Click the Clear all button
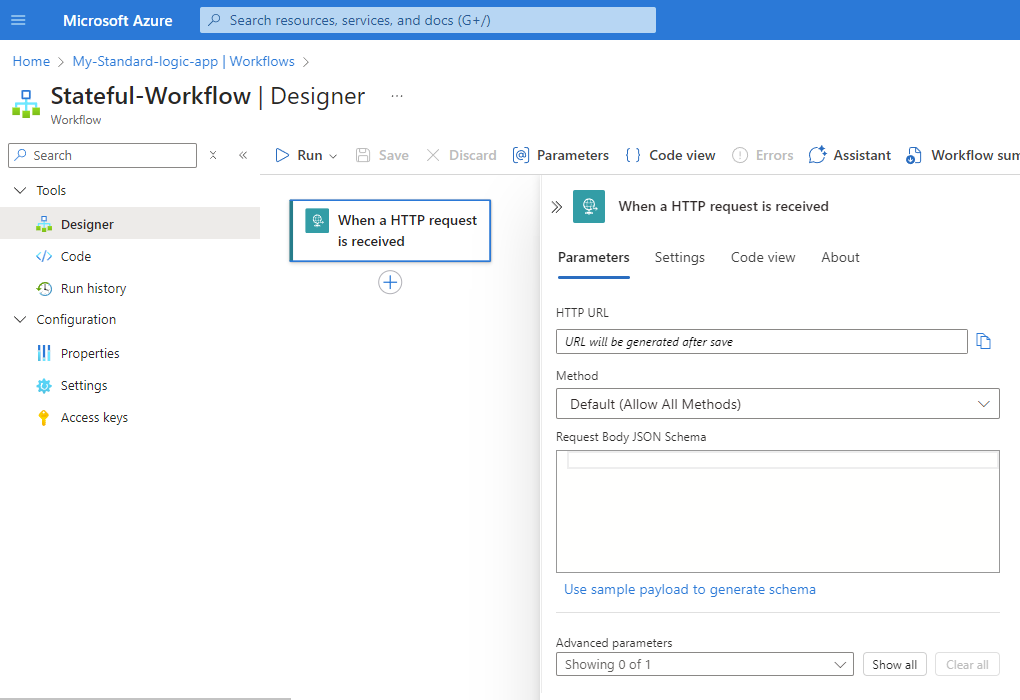 point(967,664)
